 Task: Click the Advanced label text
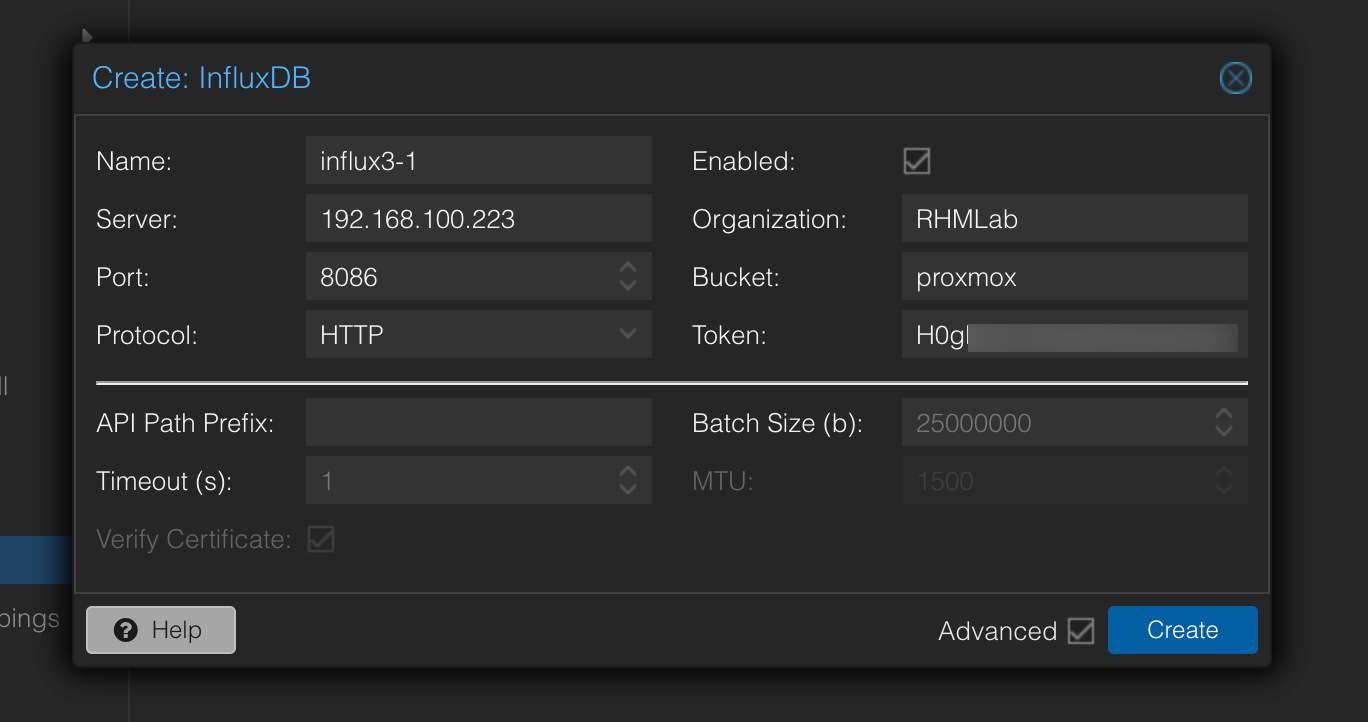click(997, 631)
